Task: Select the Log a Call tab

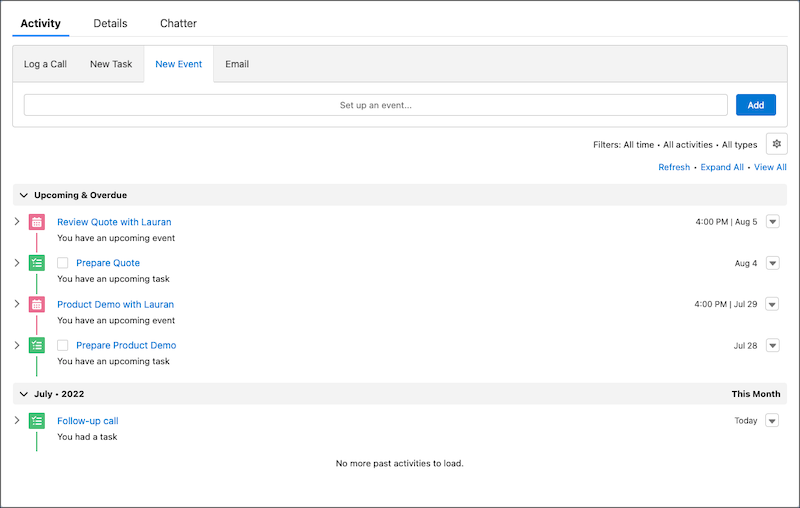Action: click(x=45, y=64)
